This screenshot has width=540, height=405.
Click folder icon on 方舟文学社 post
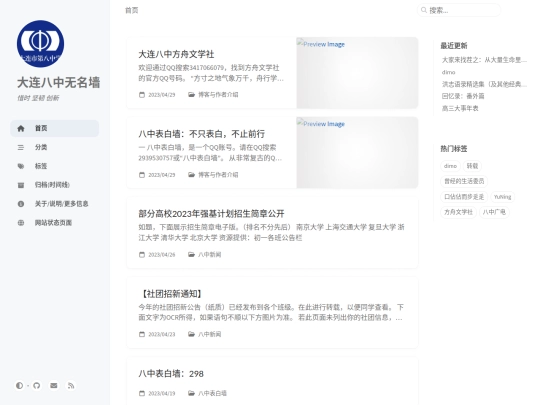coord(191,95)
